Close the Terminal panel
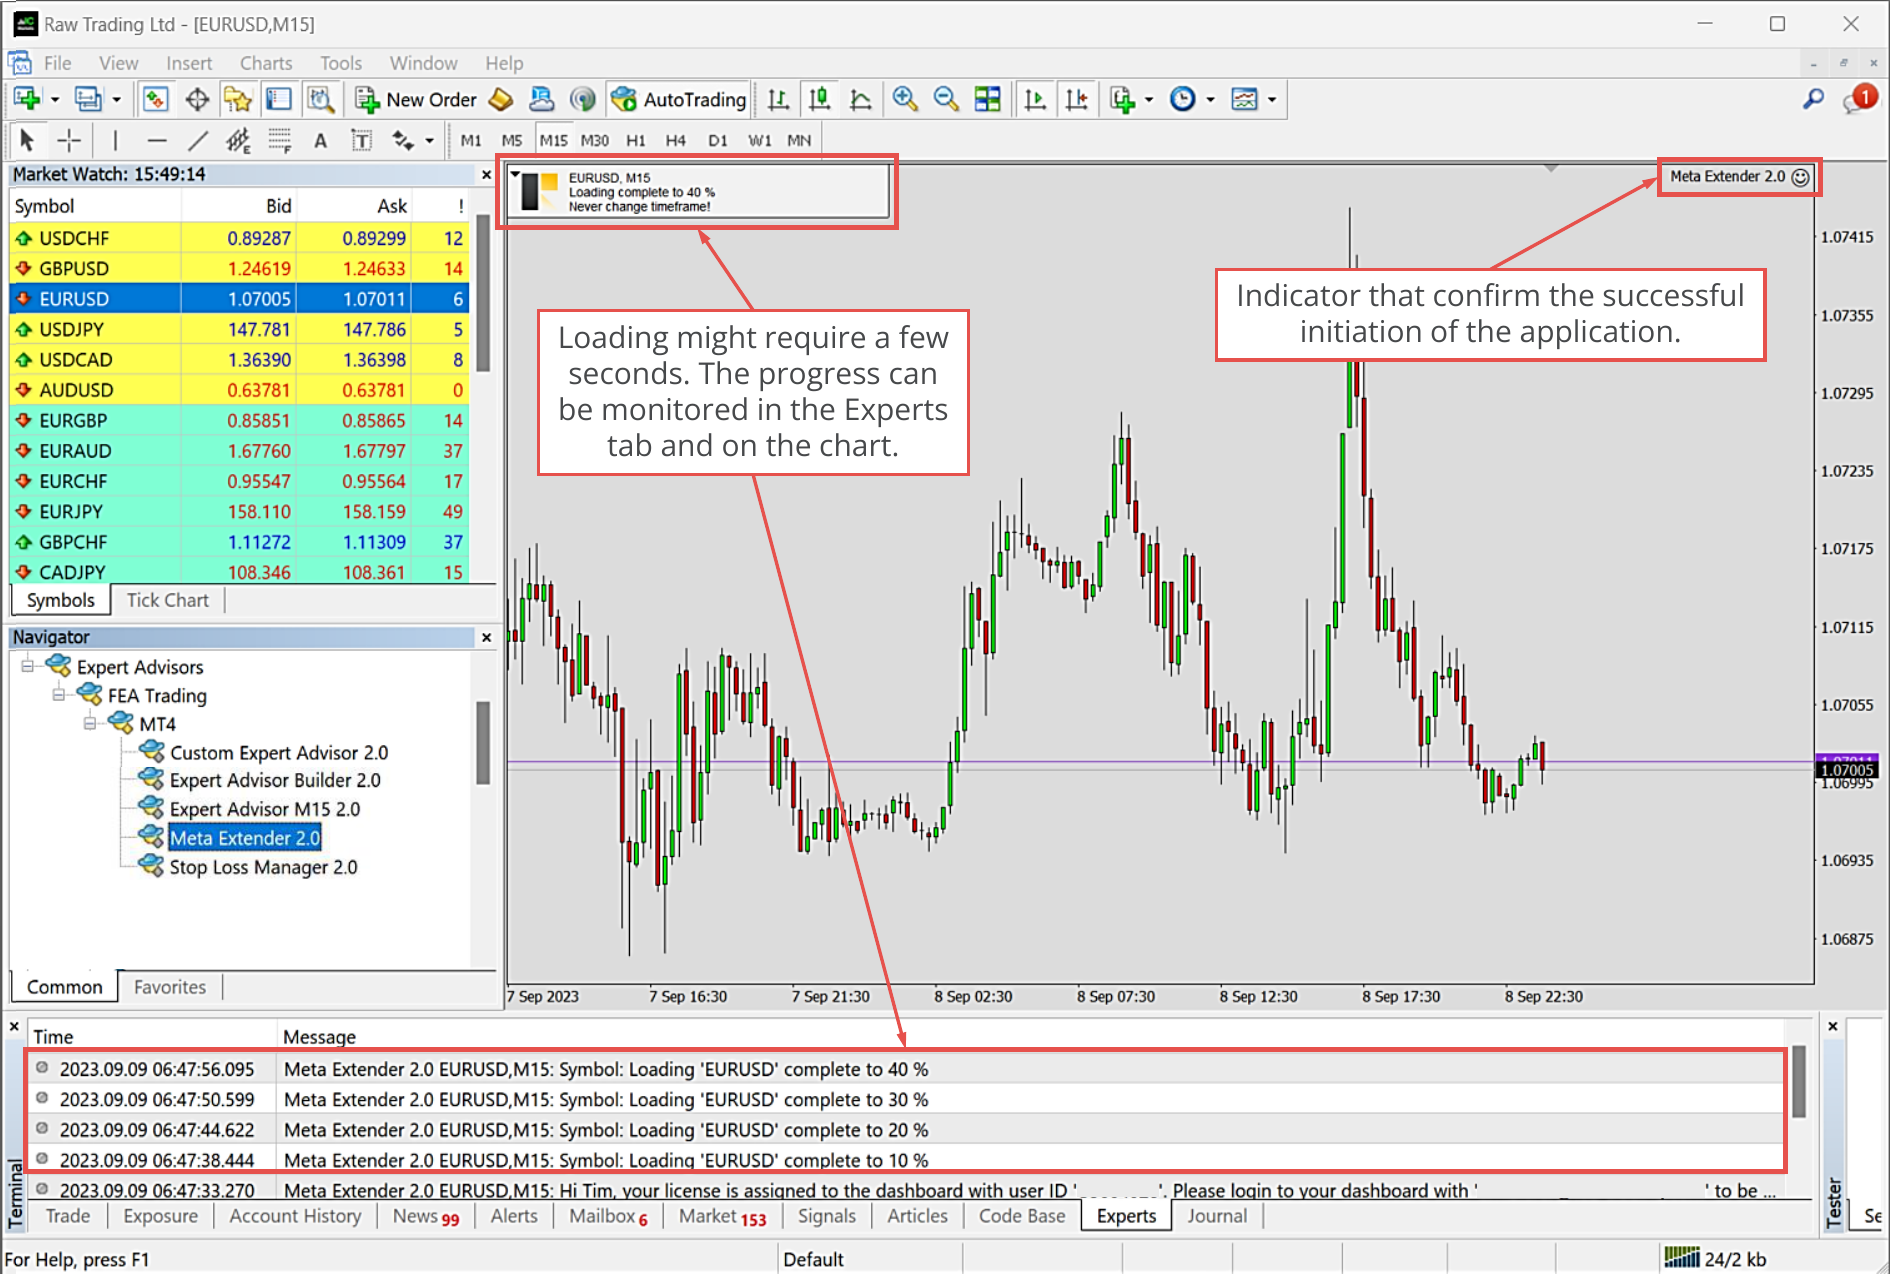Viewport: 1890px width, 1274px height. (x=14, y=1027)
